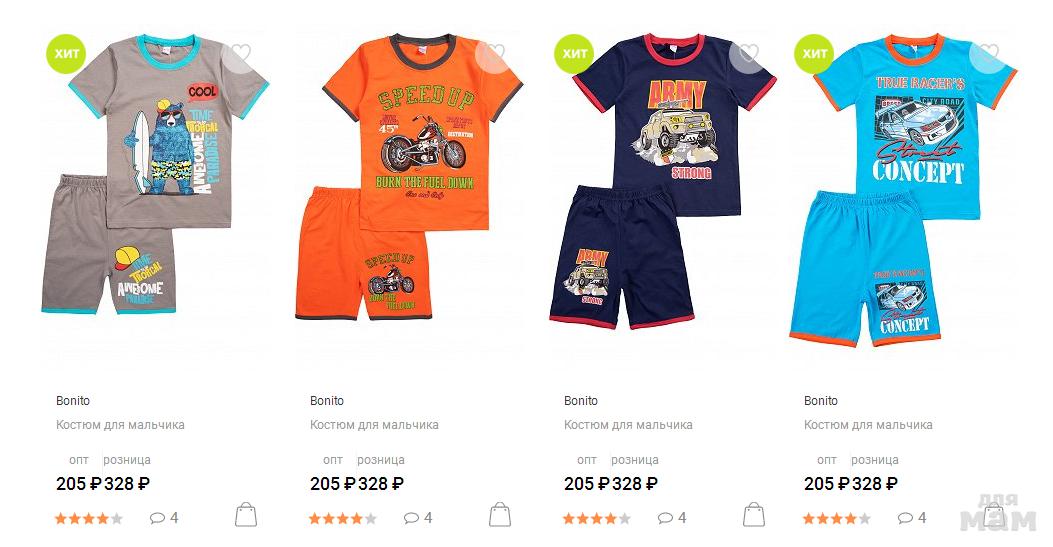View the navy Army Strong costume photo
The image size is (1053, 547).
point(663,181)
